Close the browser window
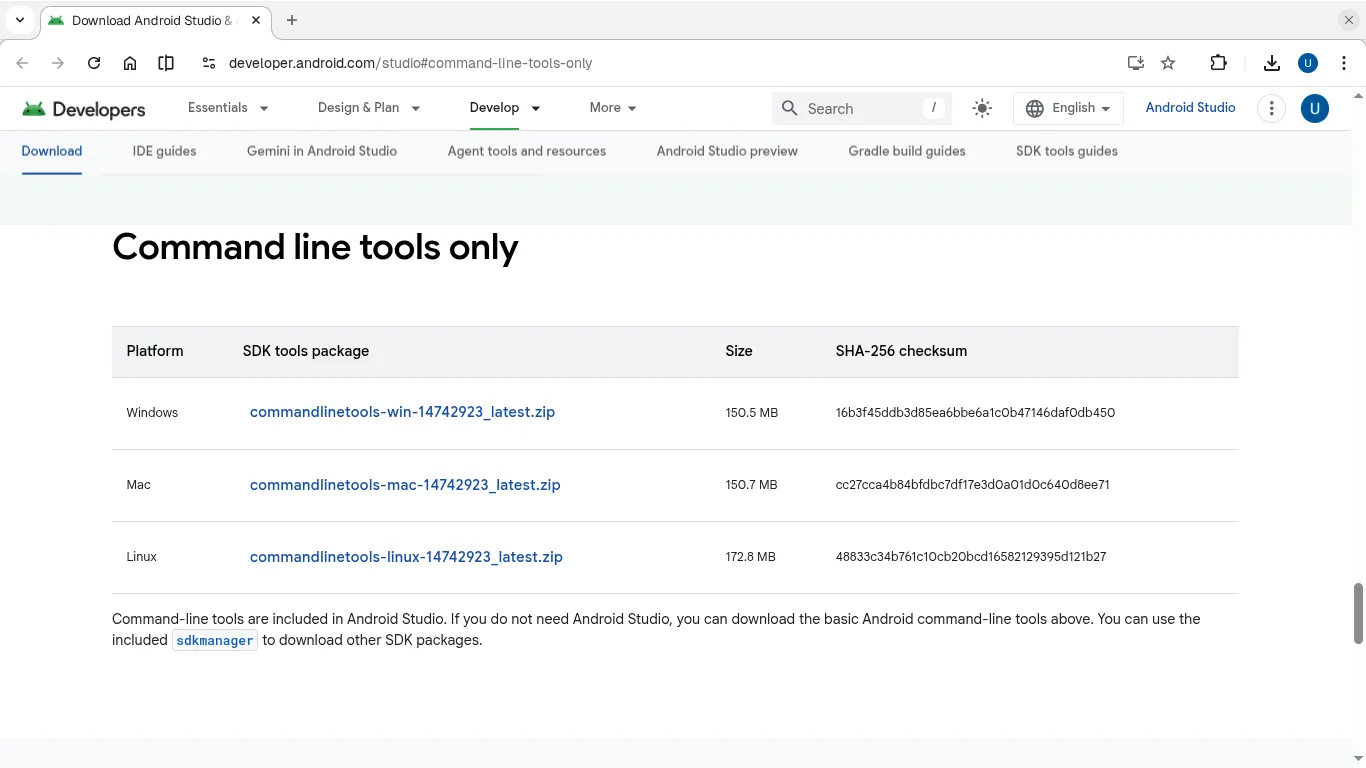This screenshot has width=1366, height=768. point(1348,20)
